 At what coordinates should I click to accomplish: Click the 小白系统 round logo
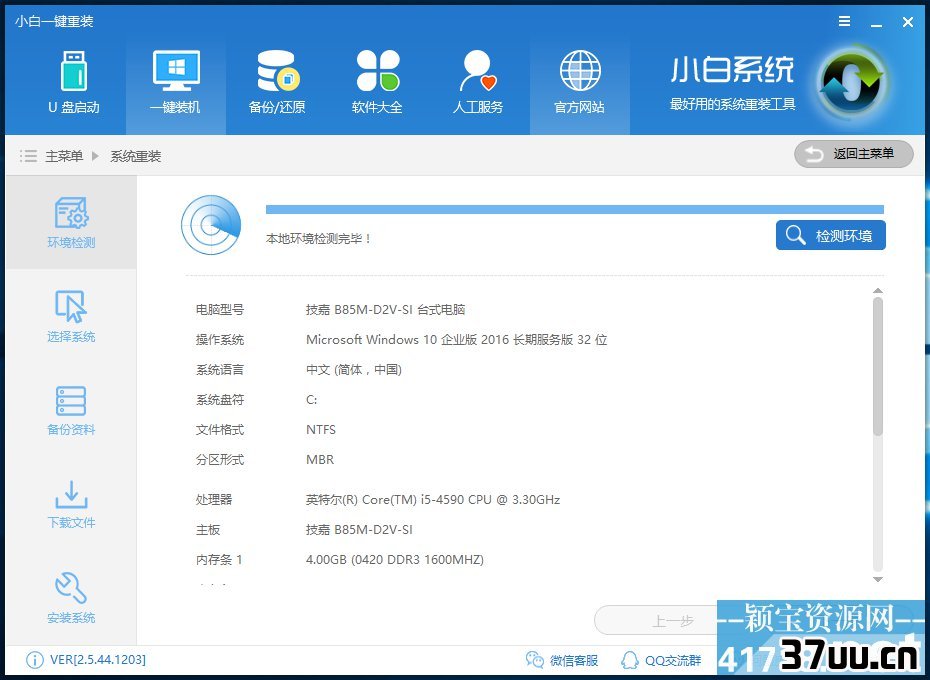(852, 82)
